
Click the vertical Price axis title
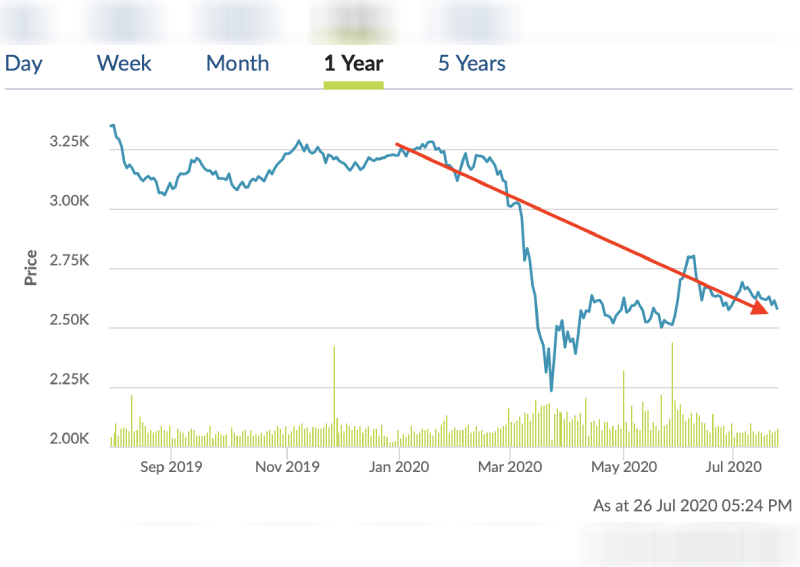[31, 268]
